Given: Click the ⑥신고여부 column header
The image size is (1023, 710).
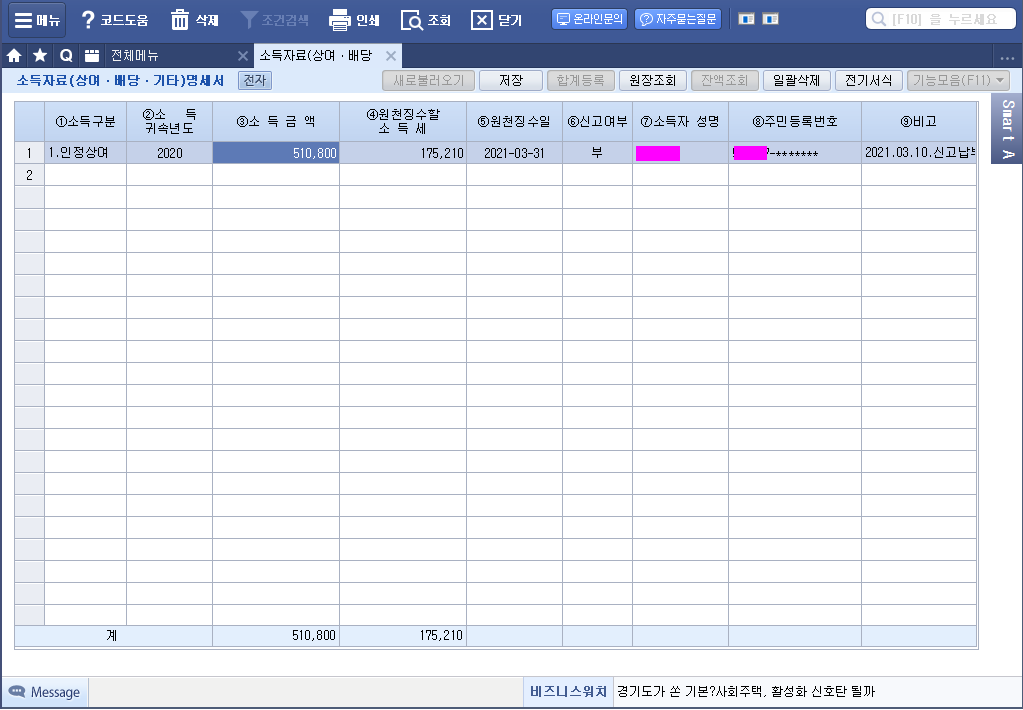Looking at the screenshot, I should click(597, 121).
